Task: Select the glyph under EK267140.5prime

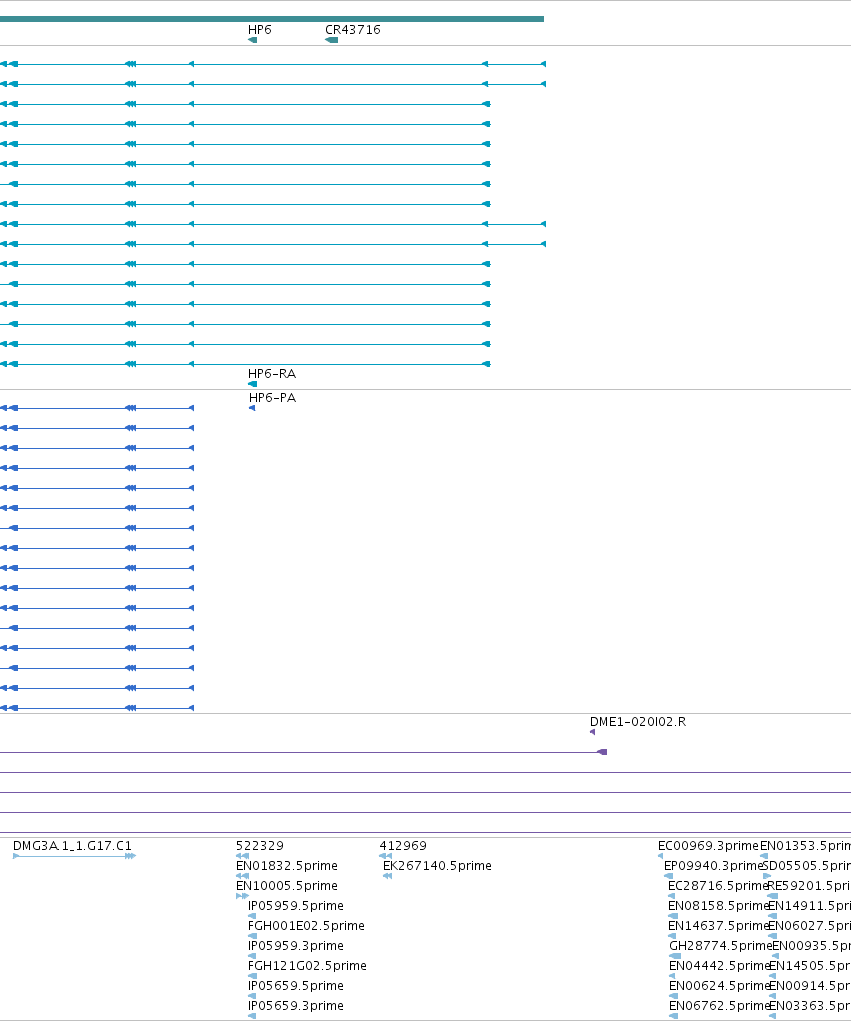Action: pos(387,876)
